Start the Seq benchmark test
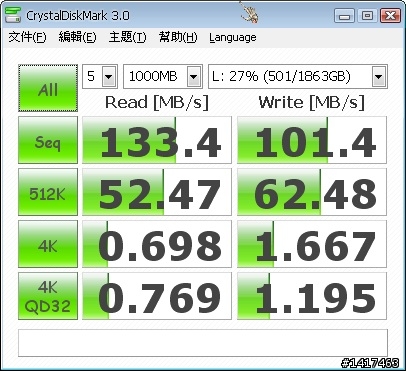406x371 pixels. click(x=48, y=140)
